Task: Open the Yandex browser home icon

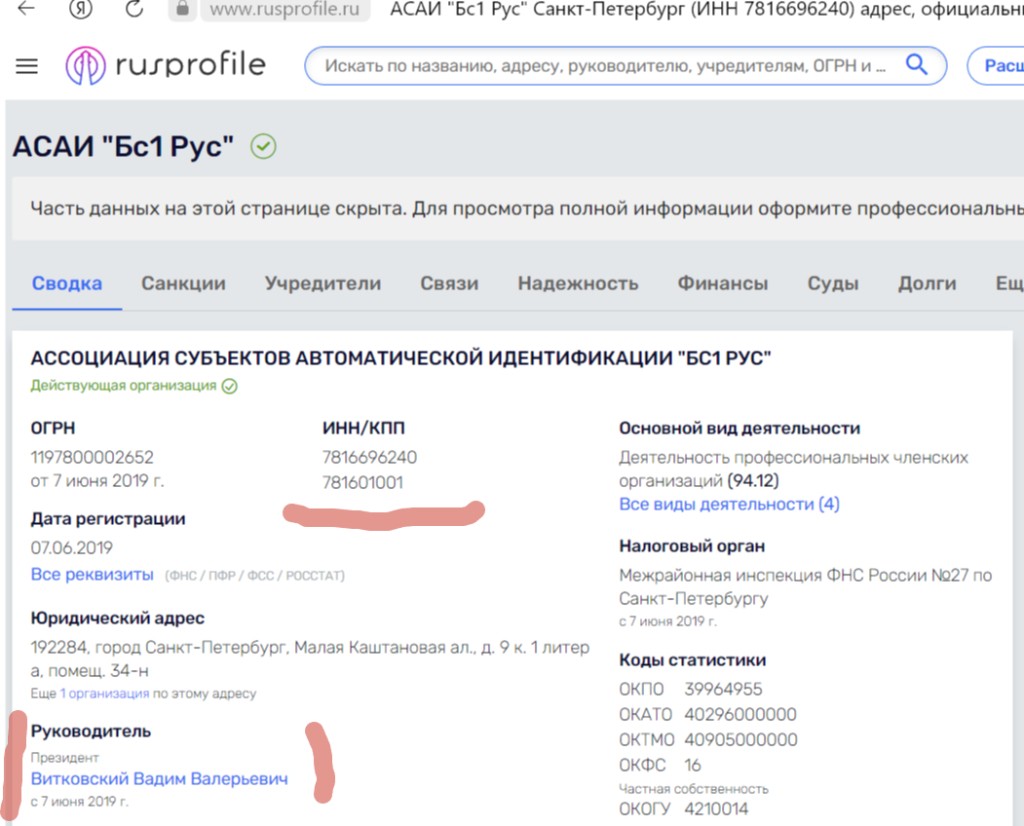Action: (81, 9)
